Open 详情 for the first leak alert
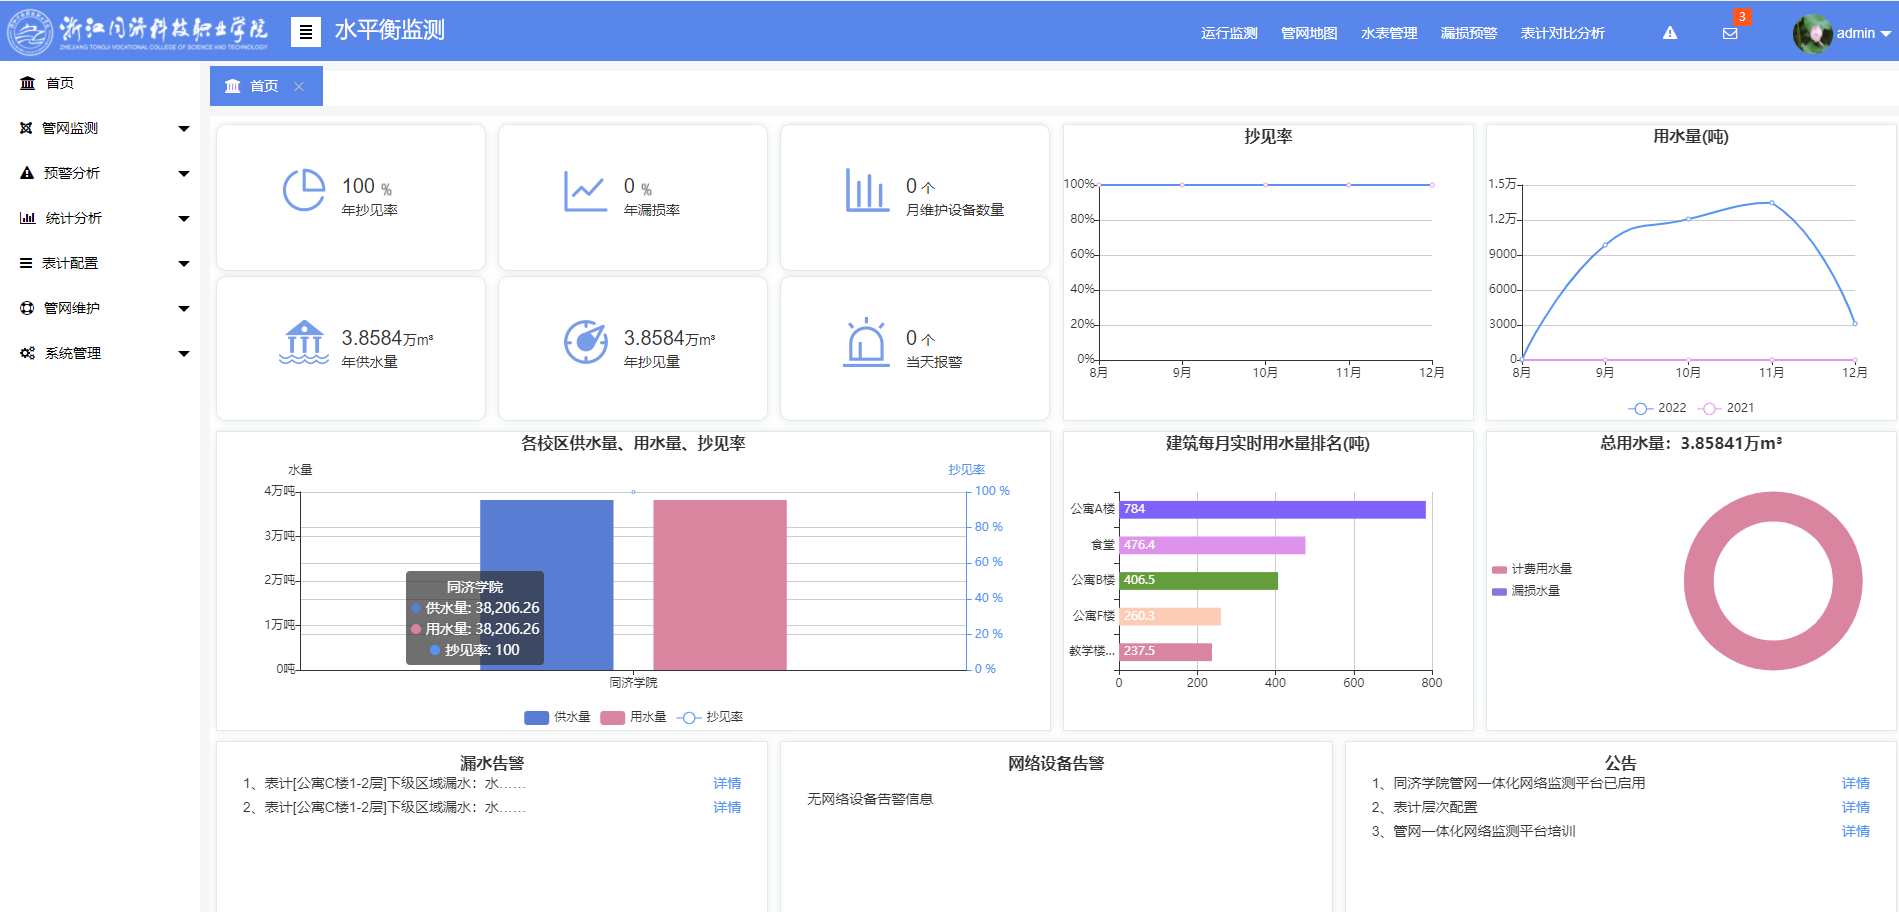Image resolution: width=1899 pixels, height=912 pixels. pos(727,783)
